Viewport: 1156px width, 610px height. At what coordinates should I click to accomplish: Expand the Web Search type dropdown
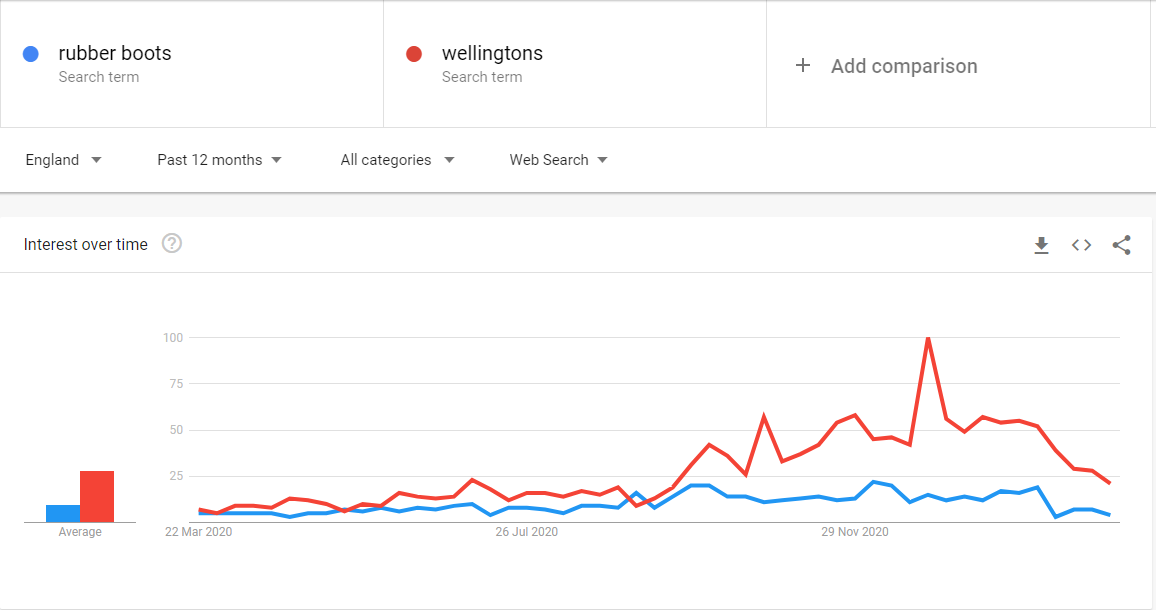coord(558,160)
